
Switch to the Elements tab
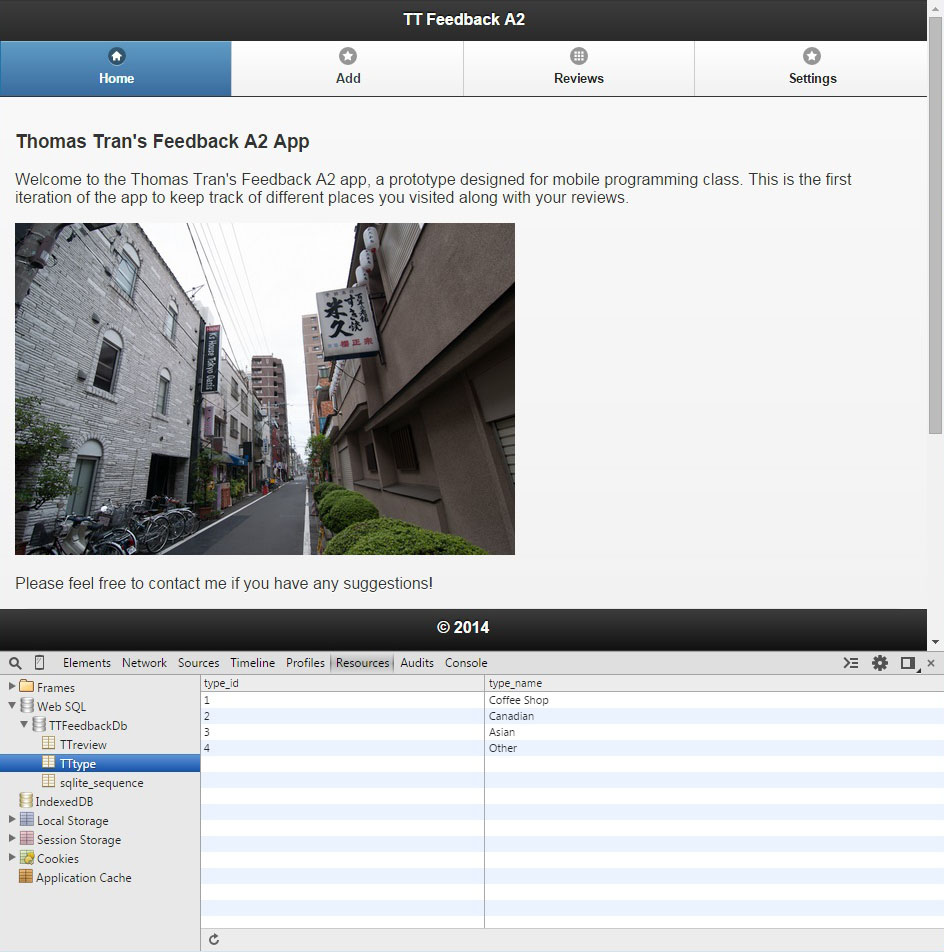click(87, 663)
